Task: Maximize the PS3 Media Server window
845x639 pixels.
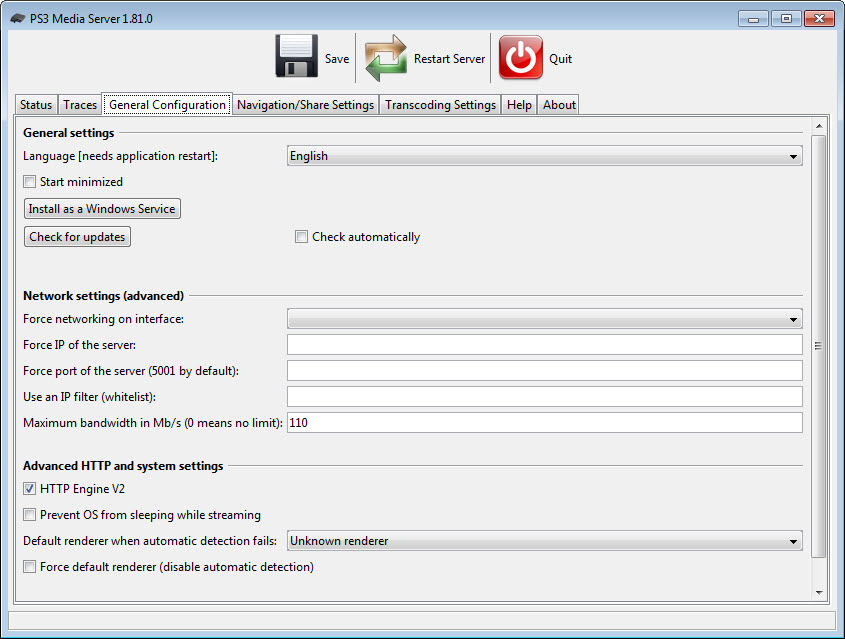Action: click(786, 19)
